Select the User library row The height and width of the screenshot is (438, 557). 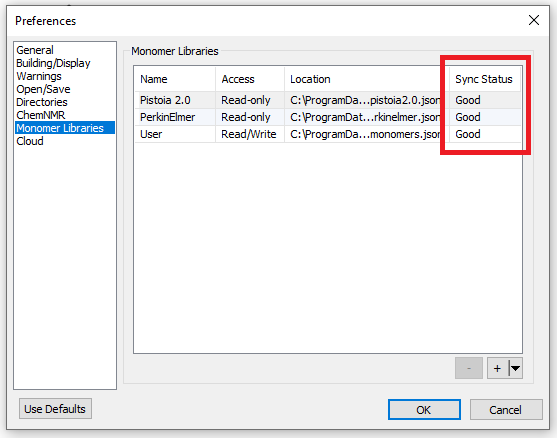[x=328, y=134]
